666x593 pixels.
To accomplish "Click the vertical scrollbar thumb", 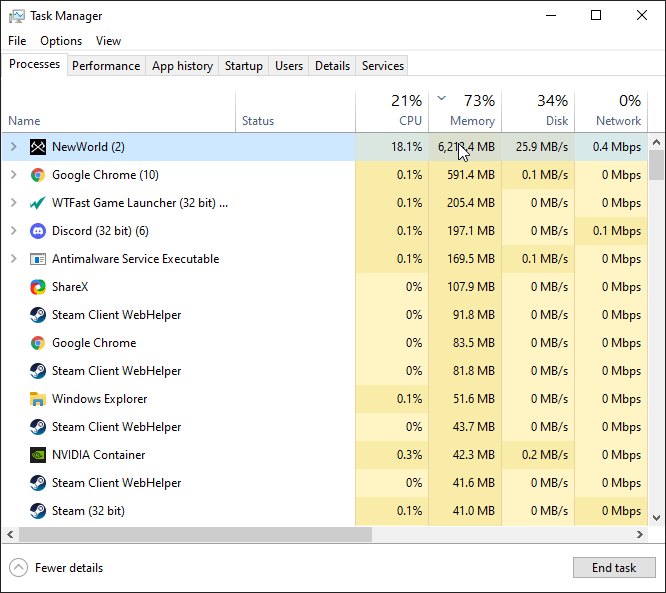I will (656, 165).
